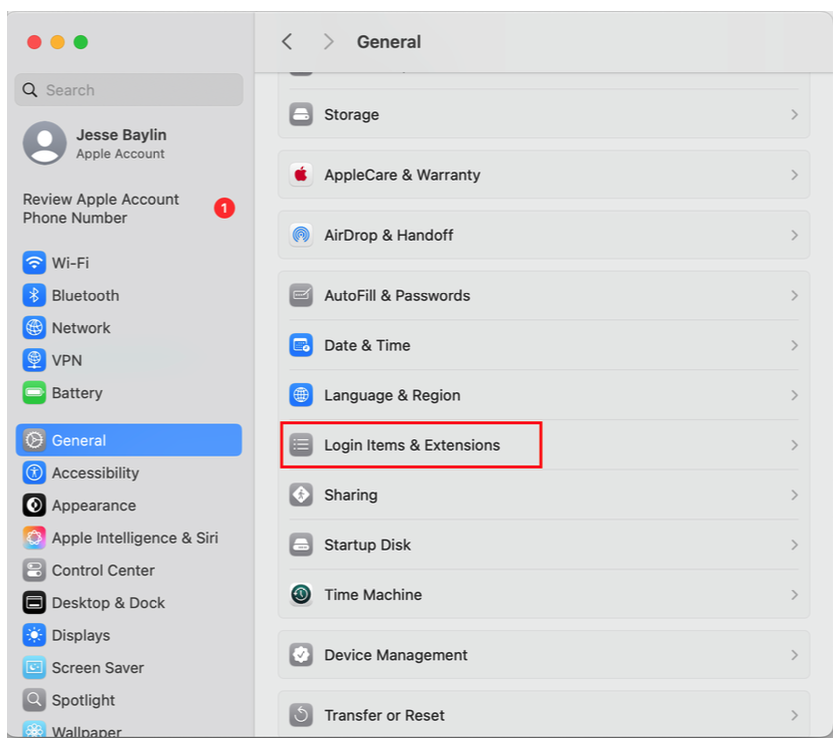
Task: Select Bluetooth label in the sidebar
Action: (x=85, y=295)
